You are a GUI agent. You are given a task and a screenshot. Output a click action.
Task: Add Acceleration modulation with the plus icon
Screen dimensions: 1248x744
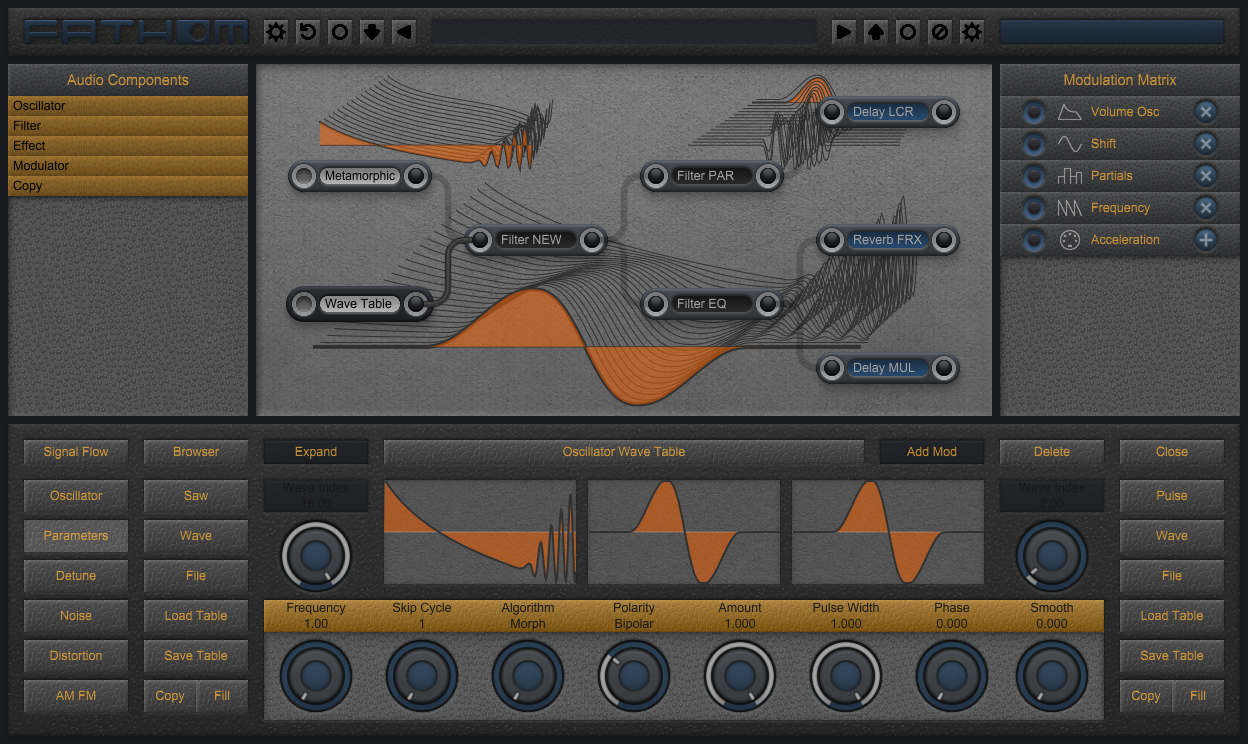1206,240
